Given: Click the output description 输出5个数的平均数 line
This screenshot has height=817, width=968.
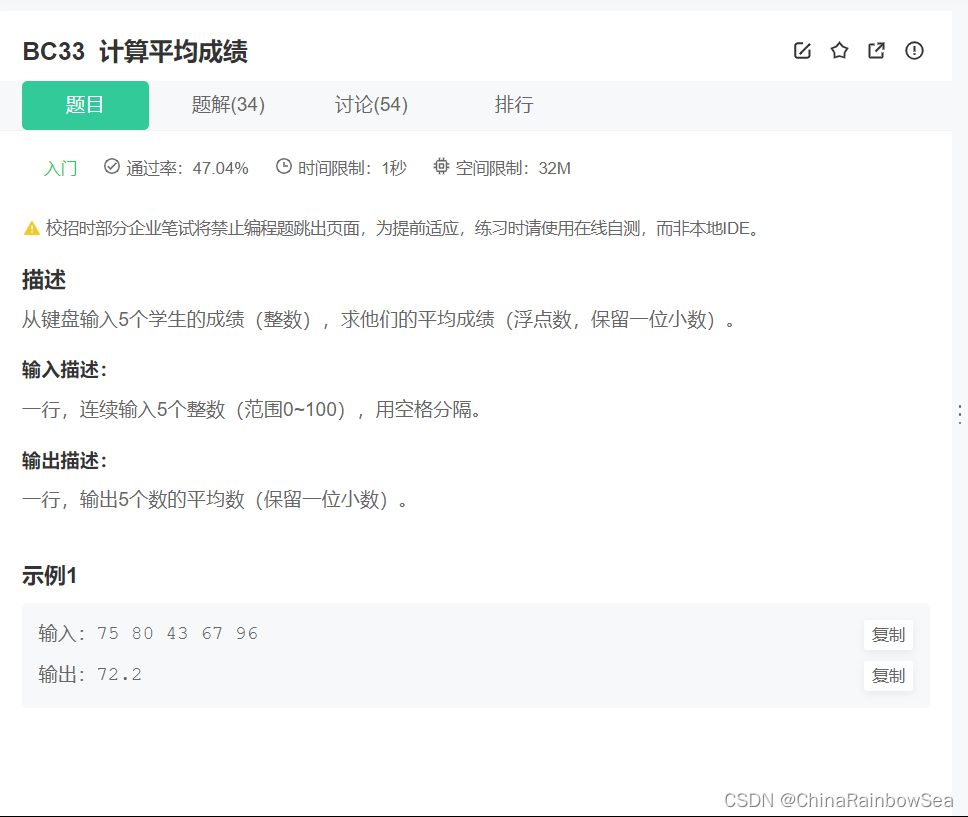Looking at the screenshot, I should point(215,500).
